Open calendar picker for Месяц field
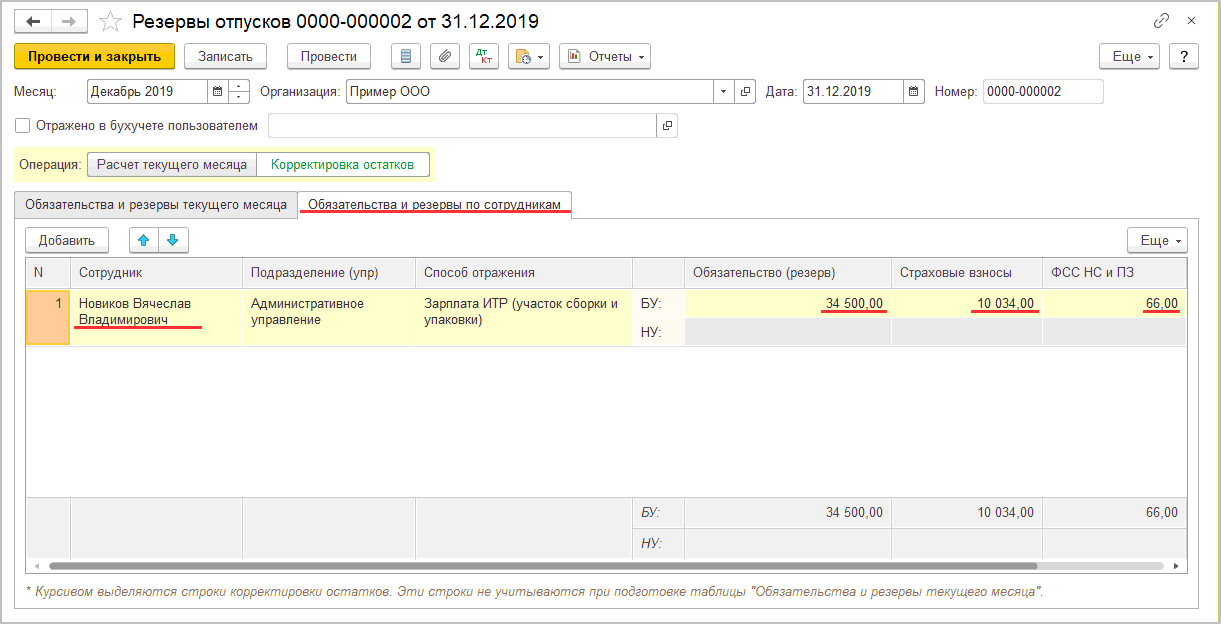1221x624 pixels. pos(217,91)
